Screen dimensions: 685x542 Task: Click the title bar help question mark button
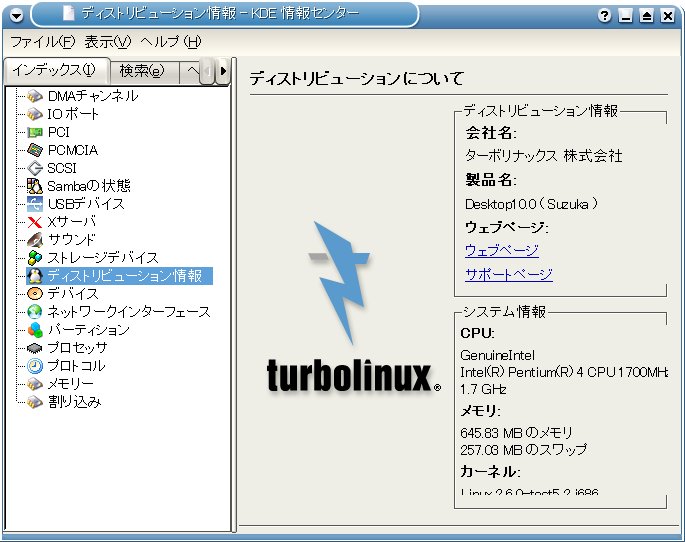click(605, 16)
